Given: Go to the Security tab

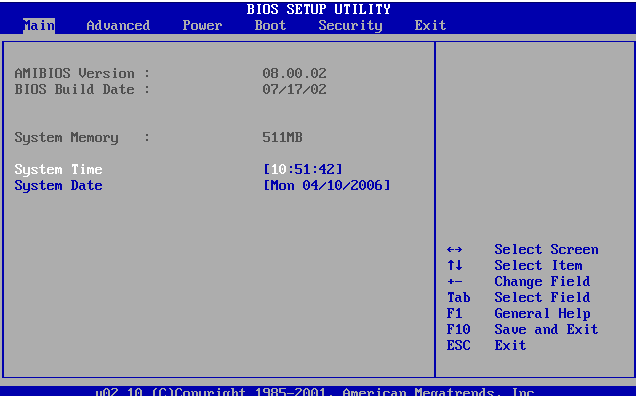Looking at the screenshot, I should [350, 26].
